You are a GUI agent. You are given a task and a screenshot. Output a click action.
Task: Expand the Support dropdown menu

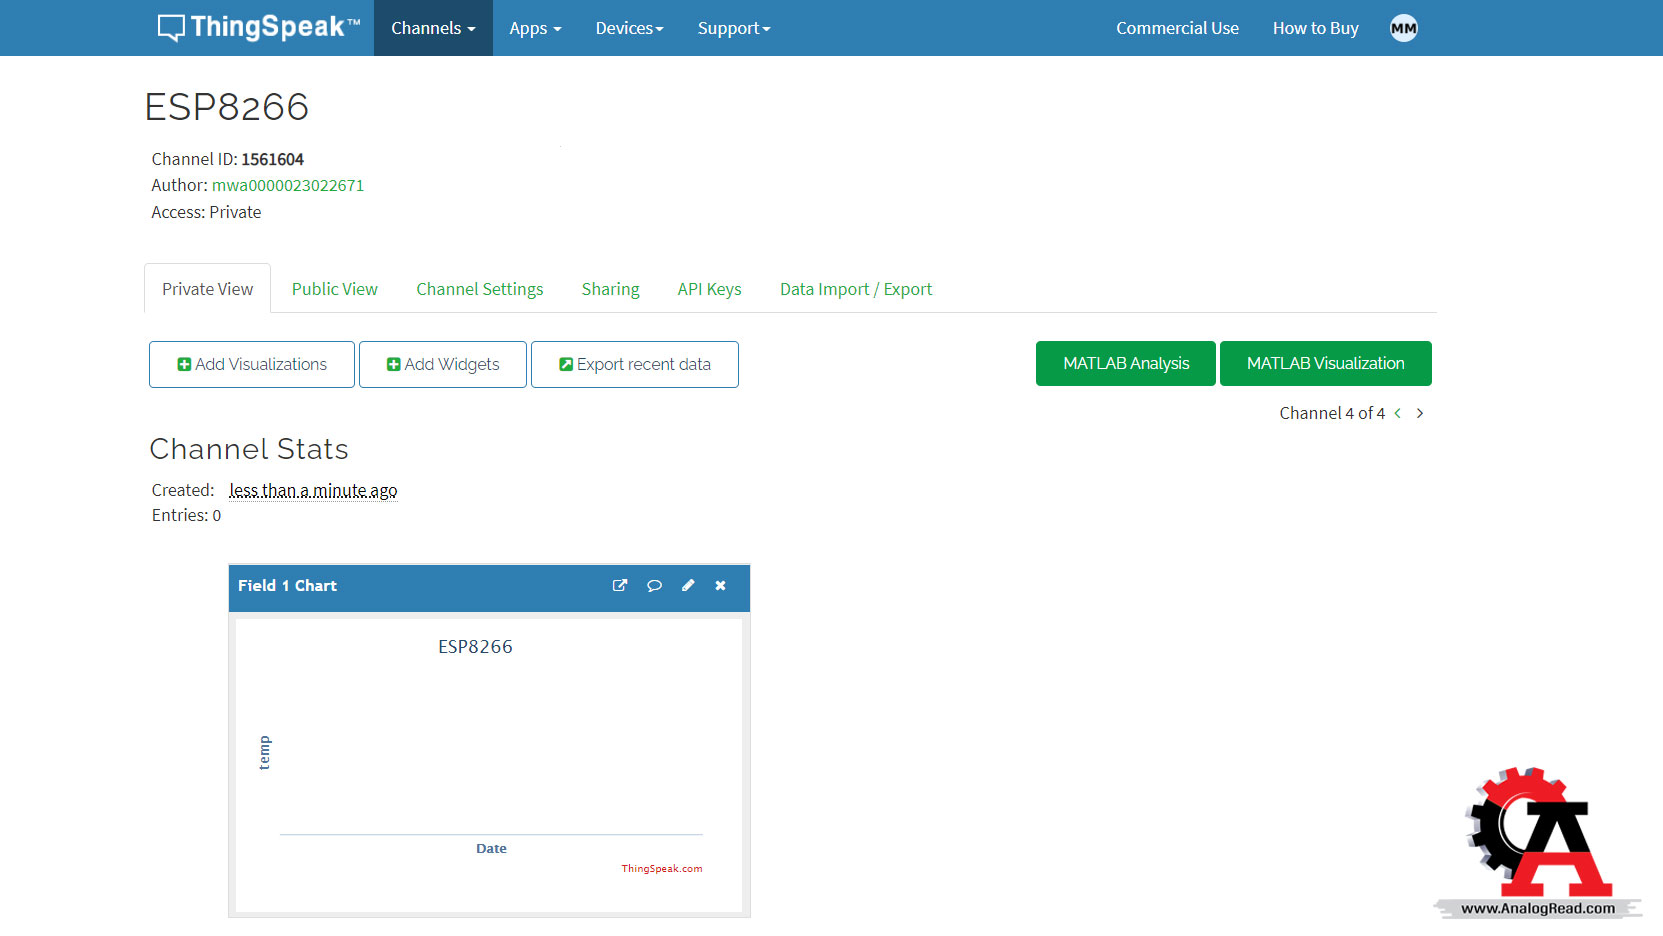click(x=734, y=28)
